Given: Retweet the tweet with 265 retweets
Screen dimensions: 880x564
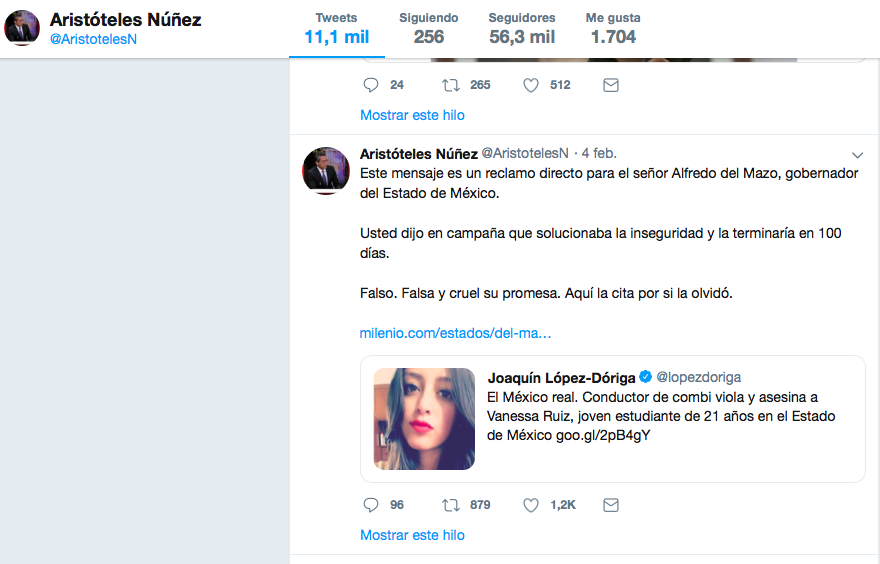Looking at the screenshot, I should click(451, 85).
